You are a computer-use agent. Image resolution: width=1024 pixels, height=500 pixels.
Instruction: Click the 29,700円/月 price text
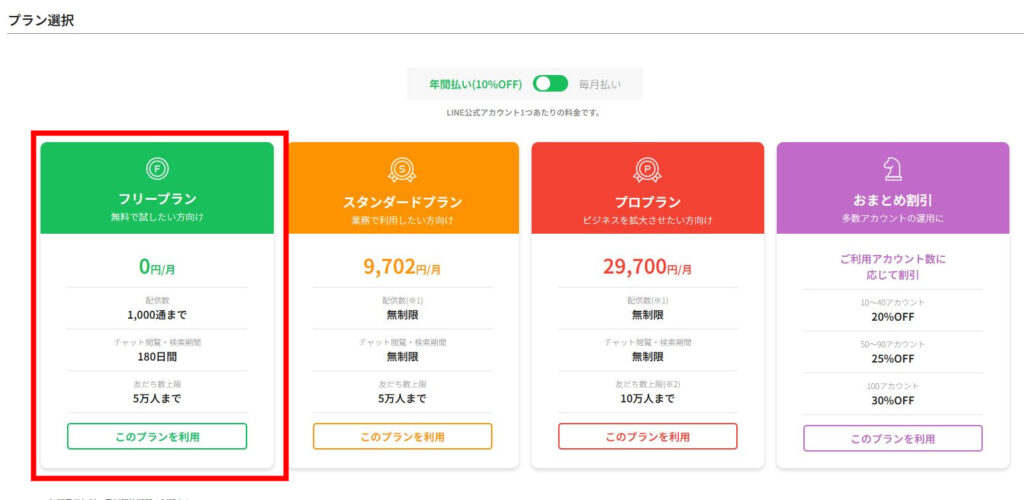click(647, 267)
